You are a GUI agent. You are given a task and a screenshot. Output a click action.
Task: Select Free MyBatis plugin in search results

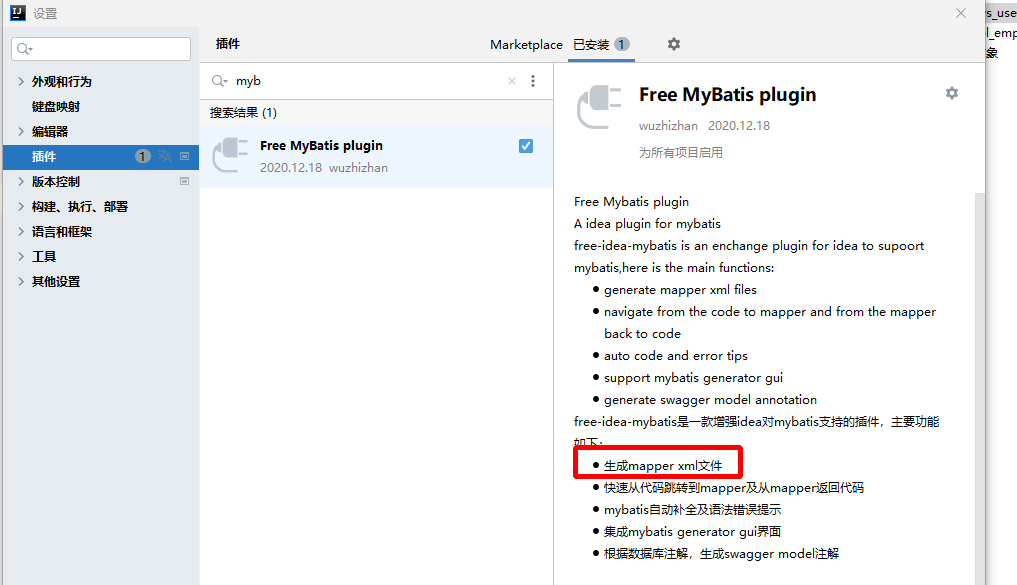click(x=376, y=156)
